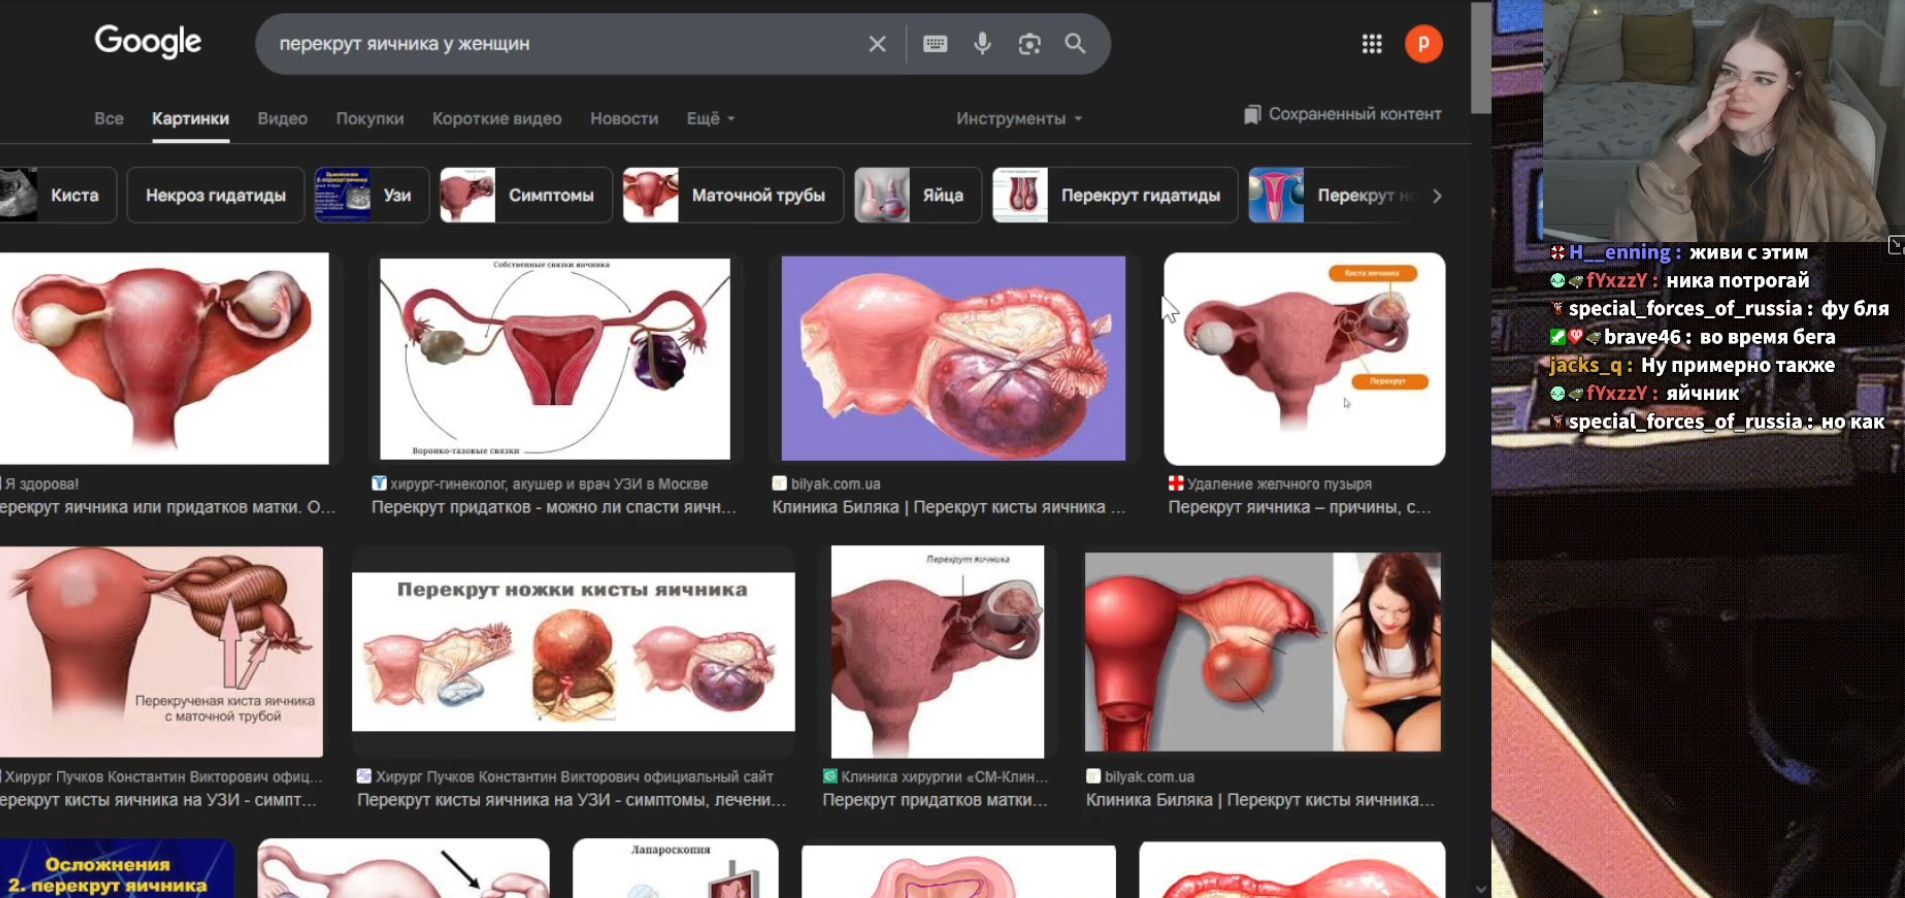Filter by Некроз гидатиды chip

pos(216,195)
